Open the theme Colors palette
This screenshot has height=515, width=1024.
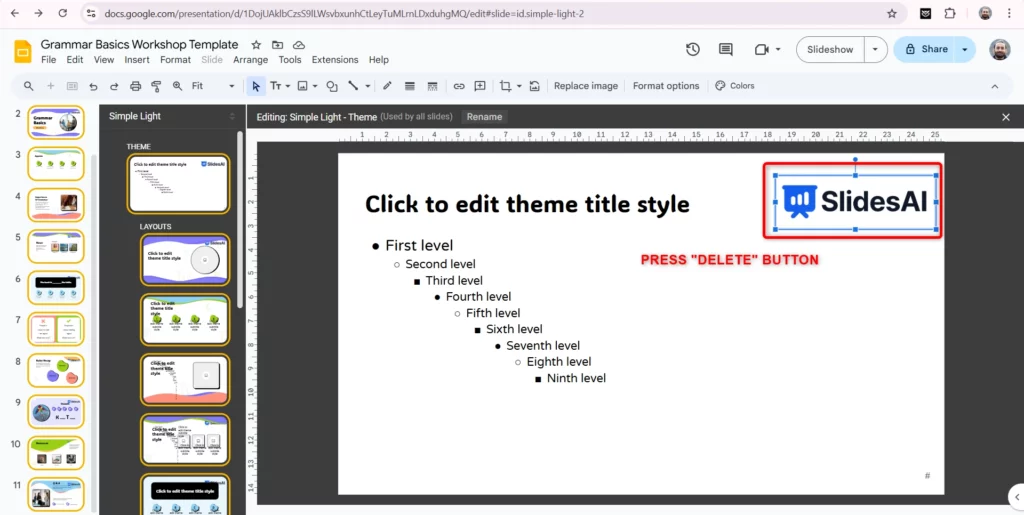(x=735, y=86)
